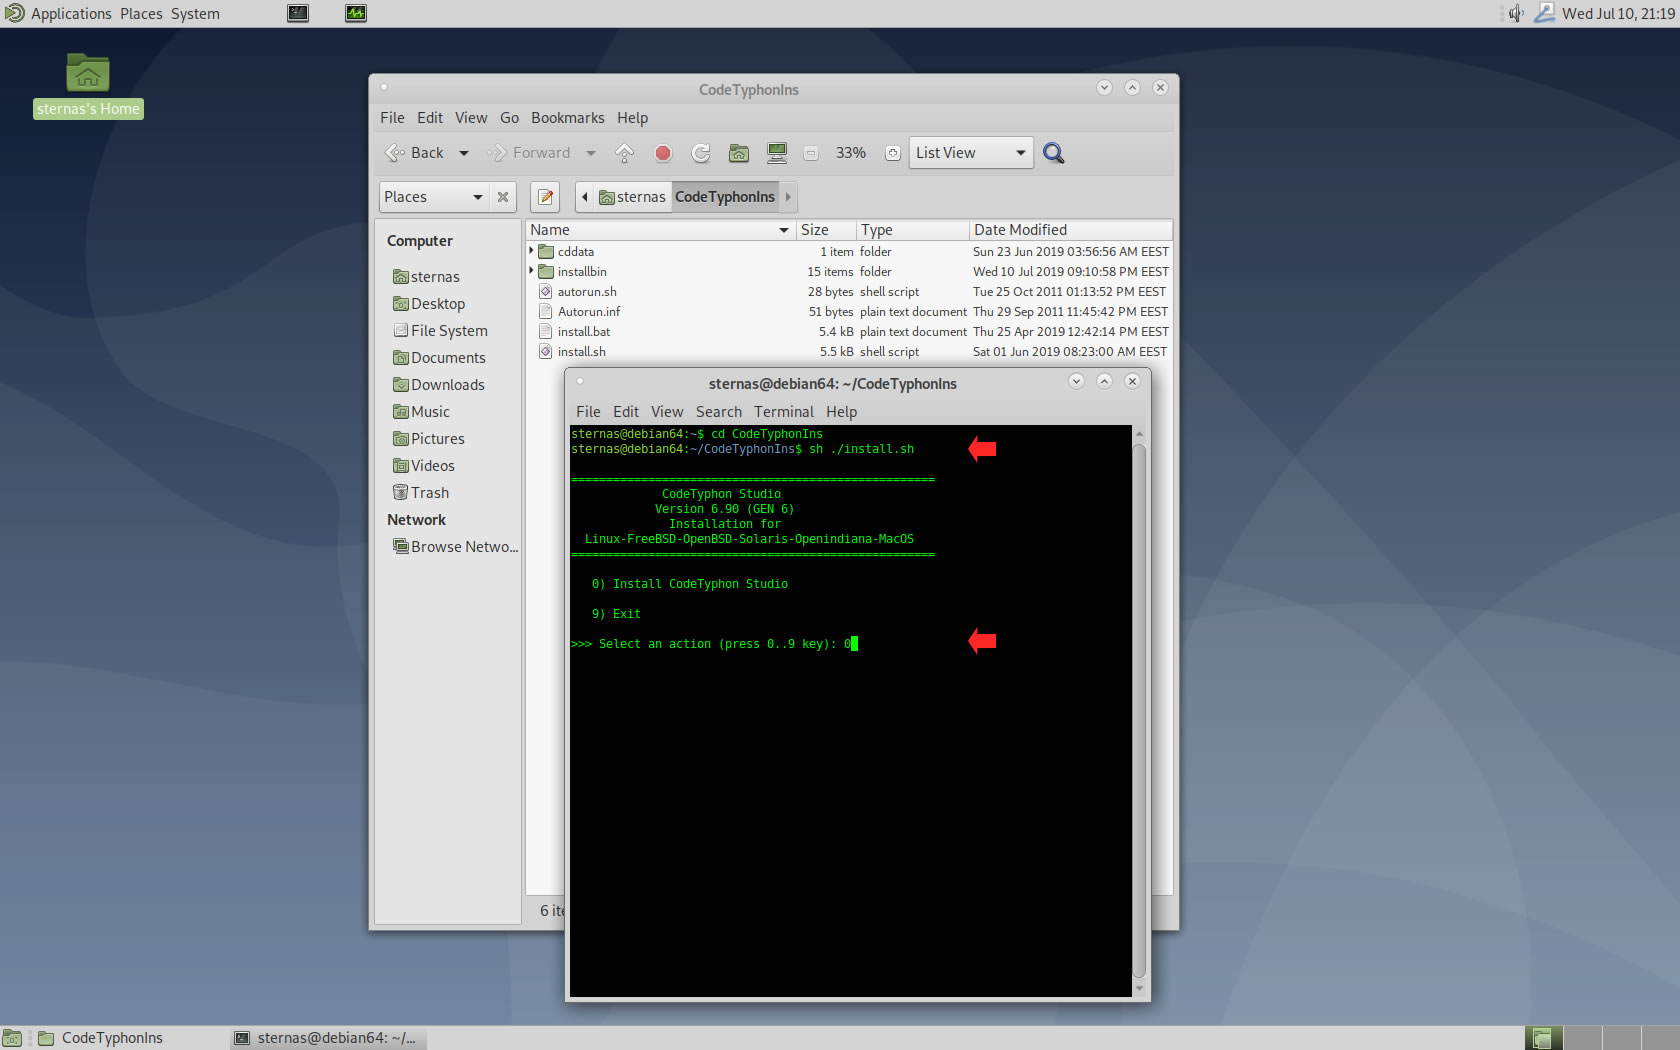Open system monitor panel icon
Screen dimensions: 1680x1050
click(356, 13)
